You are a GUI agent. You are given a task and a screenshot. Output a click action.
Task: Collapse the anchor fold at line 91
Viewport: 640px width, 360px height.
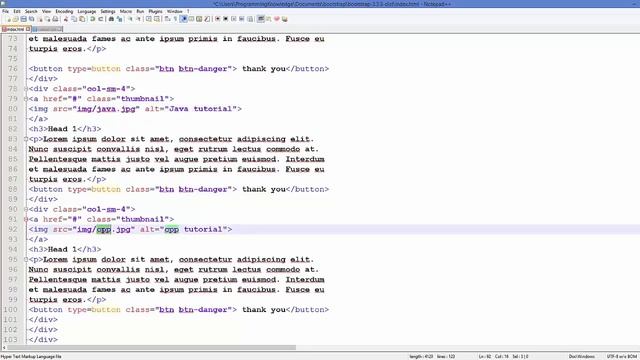point(26,219)
